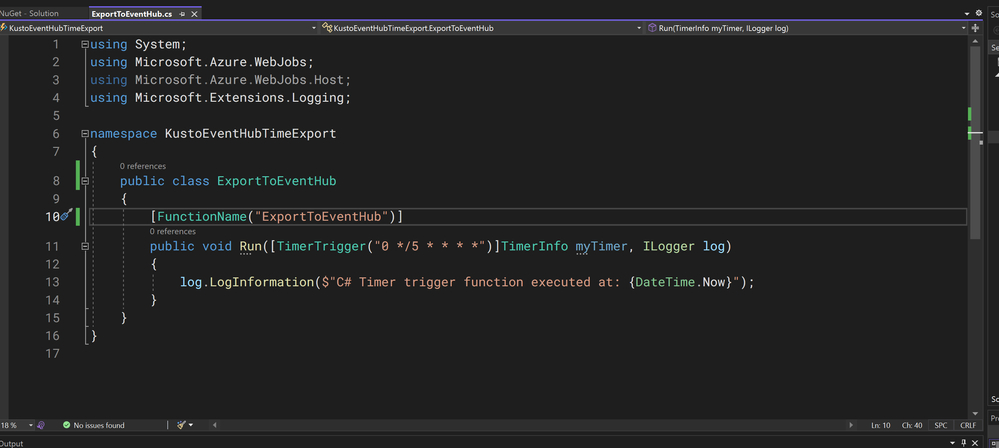Collapse the ExportToEventHub class on line 8

[x=85, y=181]
